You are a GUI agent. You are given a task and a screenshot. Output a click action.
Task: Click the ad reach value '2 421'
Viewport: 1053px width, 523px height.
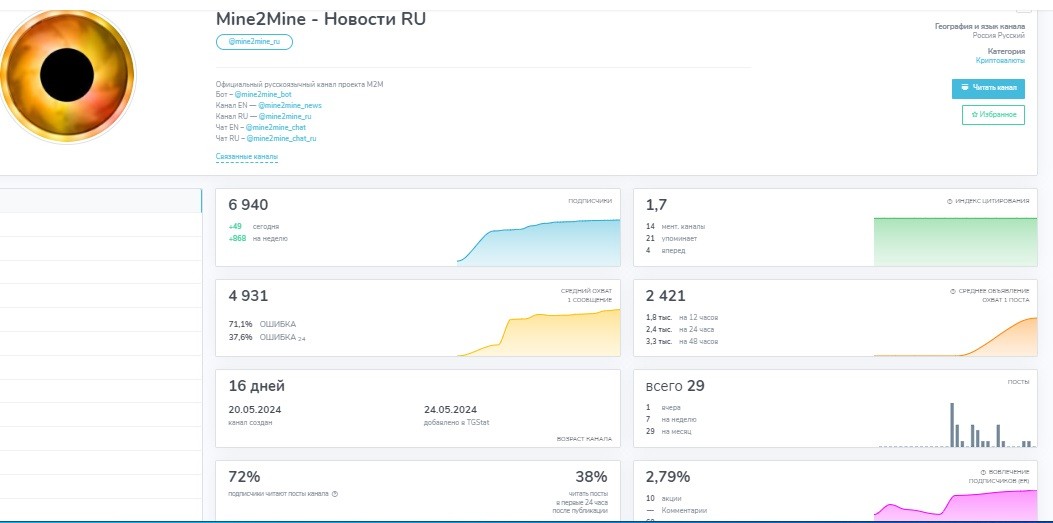click(x=665, y=296)
